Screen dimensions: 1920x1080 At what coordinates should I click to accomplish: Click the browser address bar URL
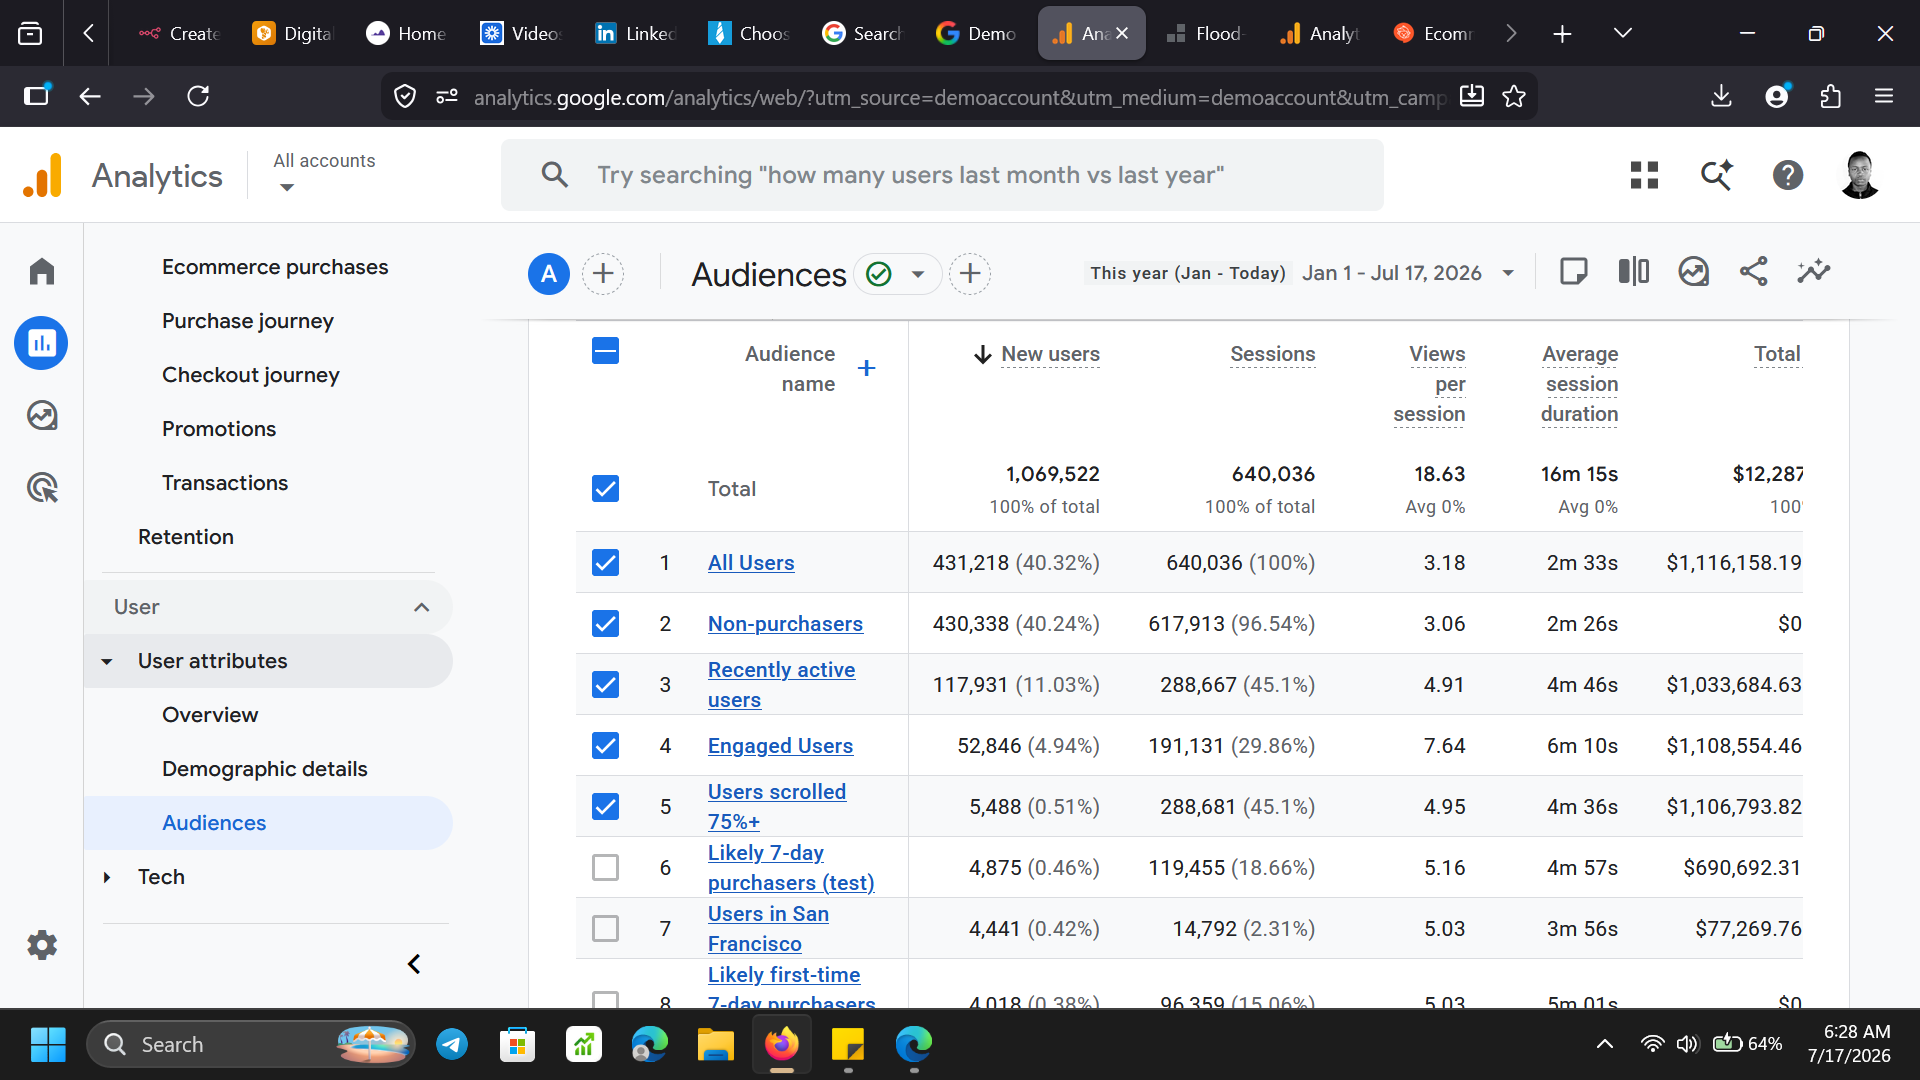click(x=958, y=97)
